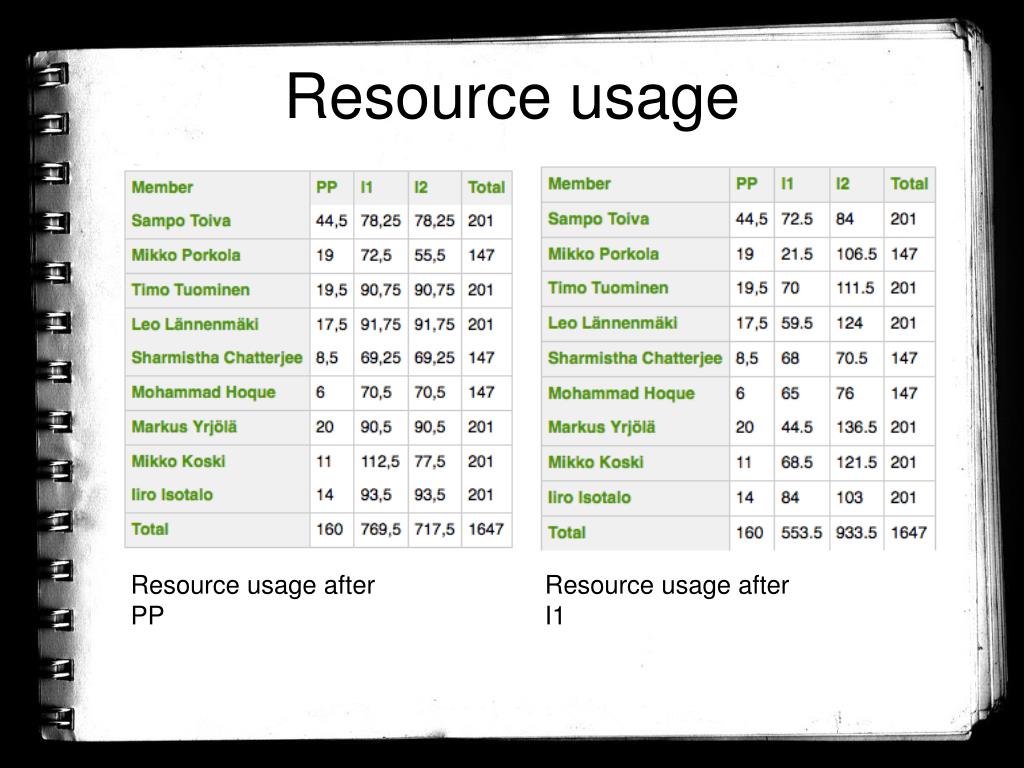Viewport: 1024px width, 768px height.
Task: Click the "933.5" I2 total cell
Action: point(856,533)
